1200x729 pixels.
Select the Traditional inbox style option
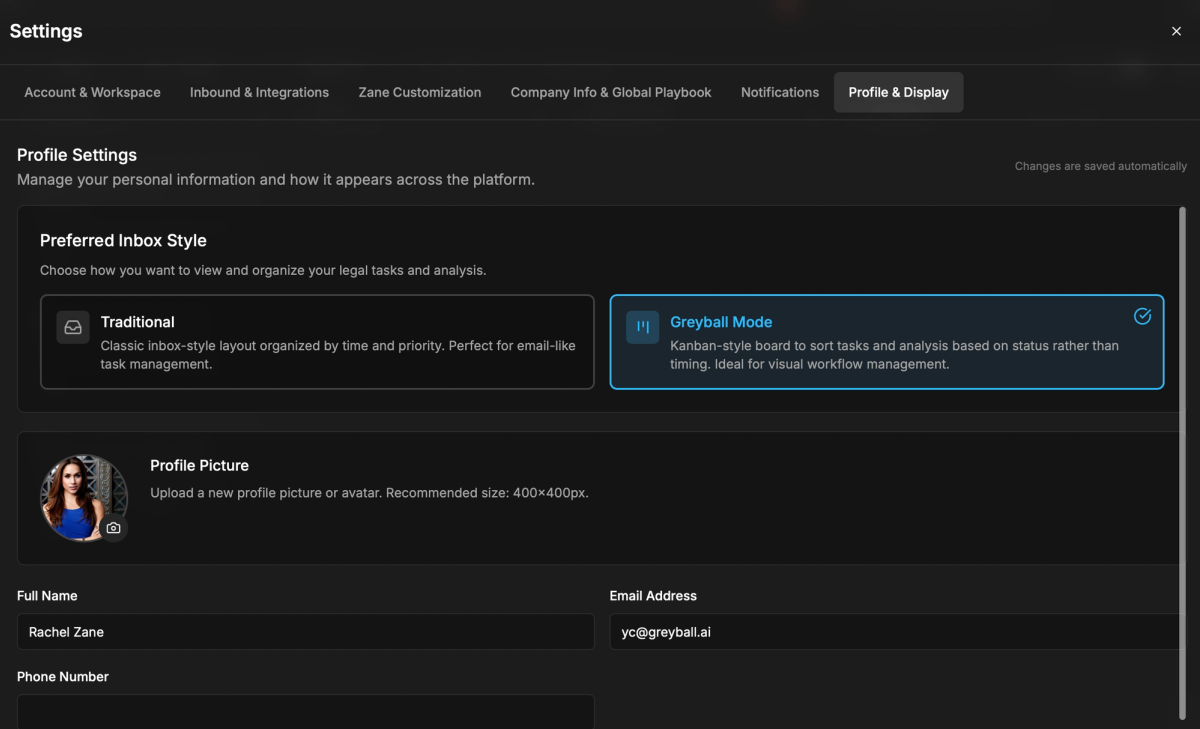[317, 341]
